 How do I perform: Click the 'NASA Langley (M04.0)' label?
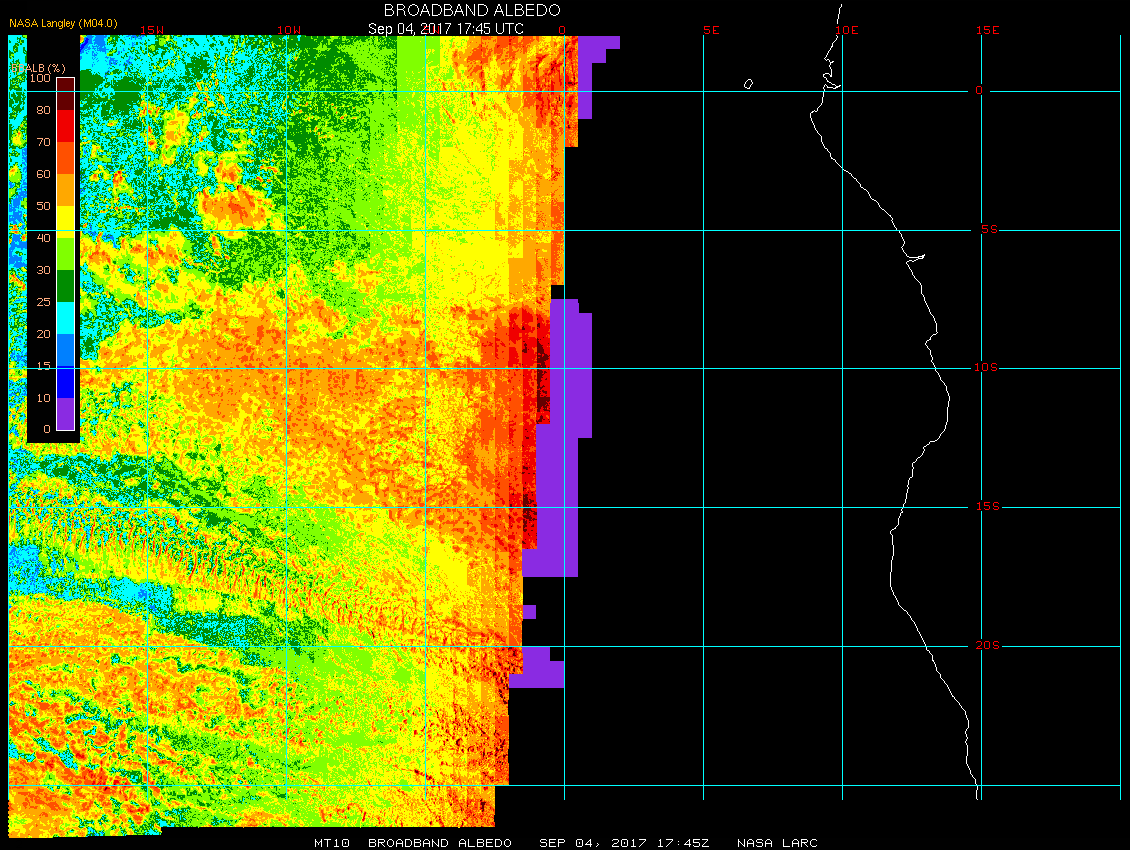pos(63,23)
